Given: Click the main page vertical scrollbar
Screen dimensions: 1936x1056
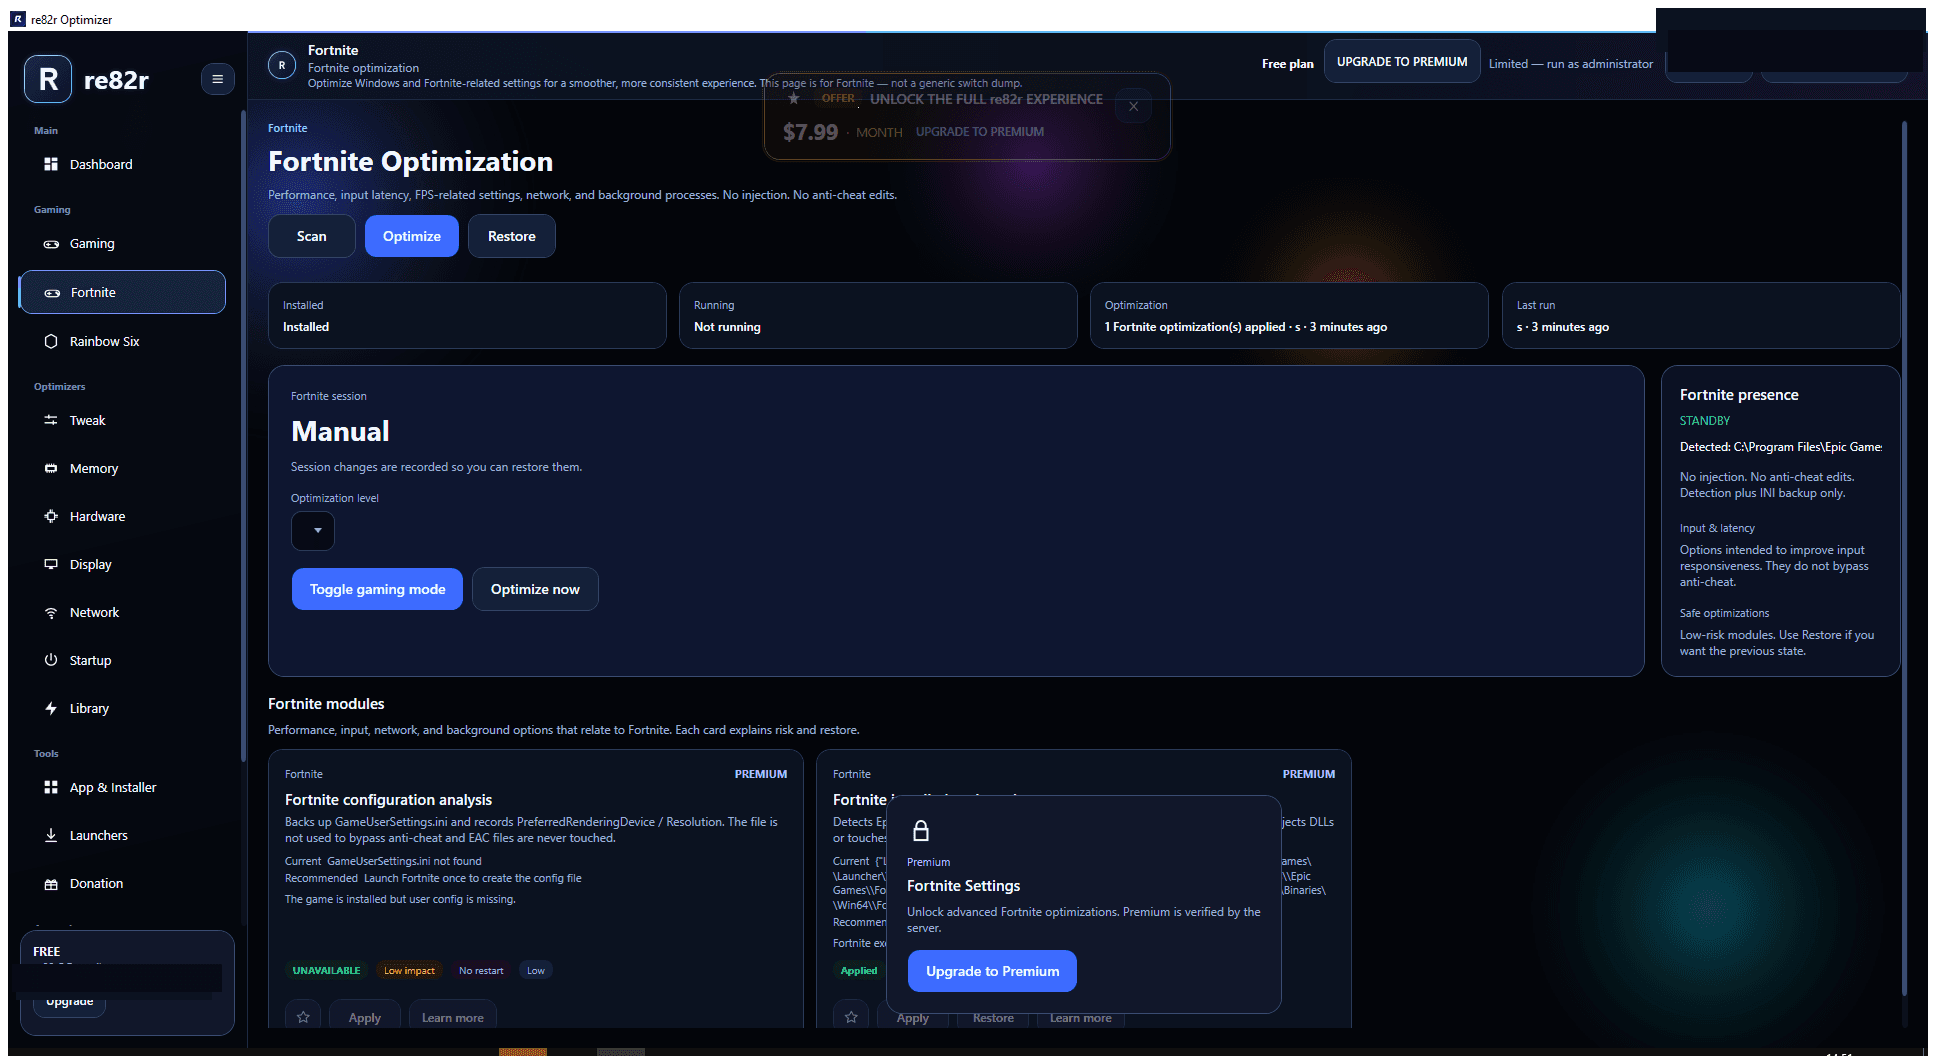Looking at the screenshot, I should point(1904,560).
